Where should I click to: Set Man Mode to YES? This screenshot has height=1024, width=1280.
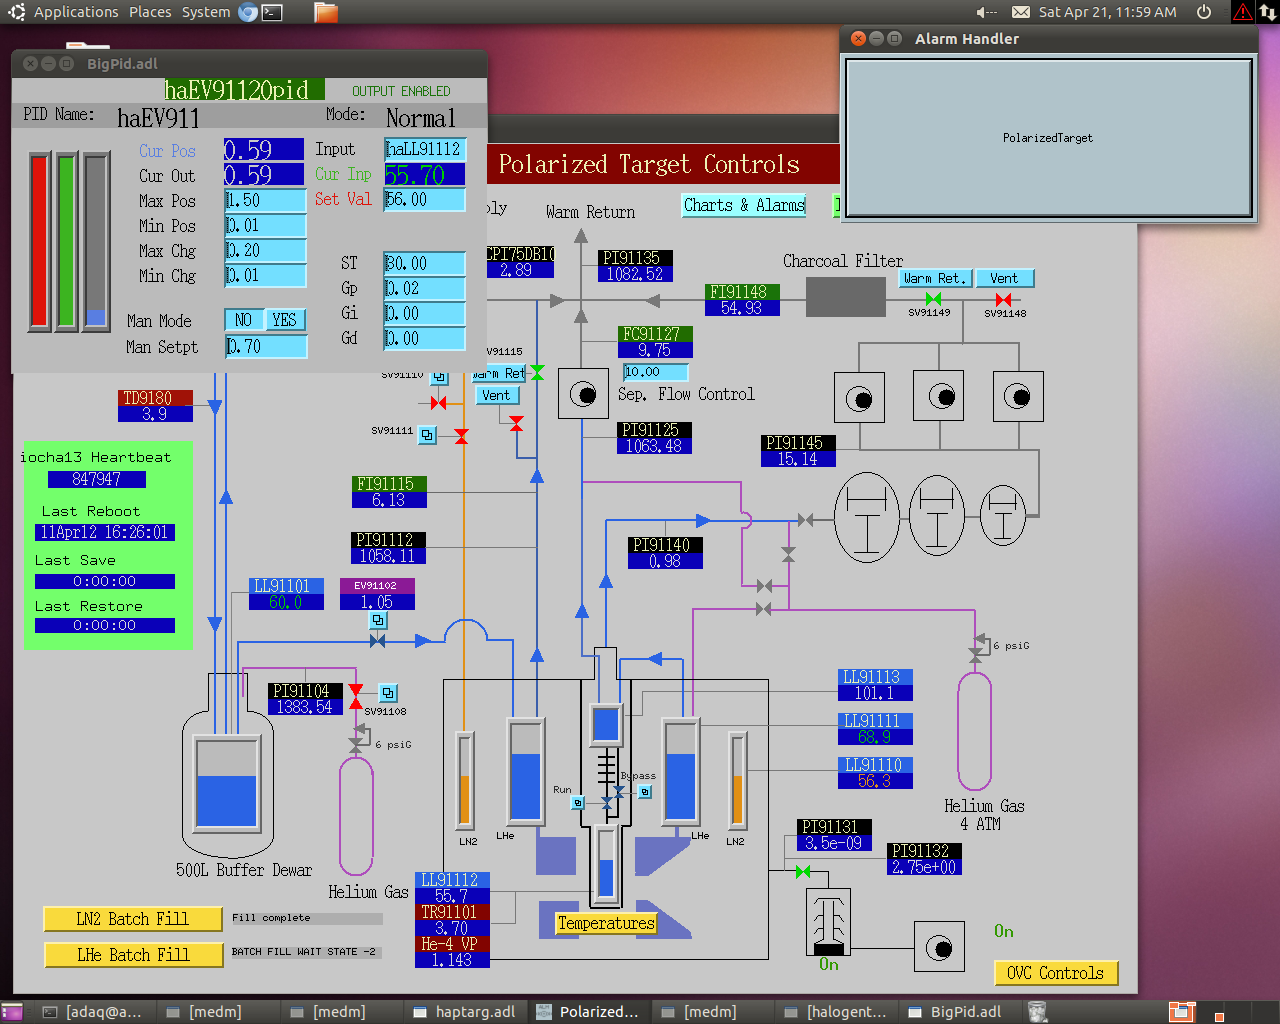[285, 320]
